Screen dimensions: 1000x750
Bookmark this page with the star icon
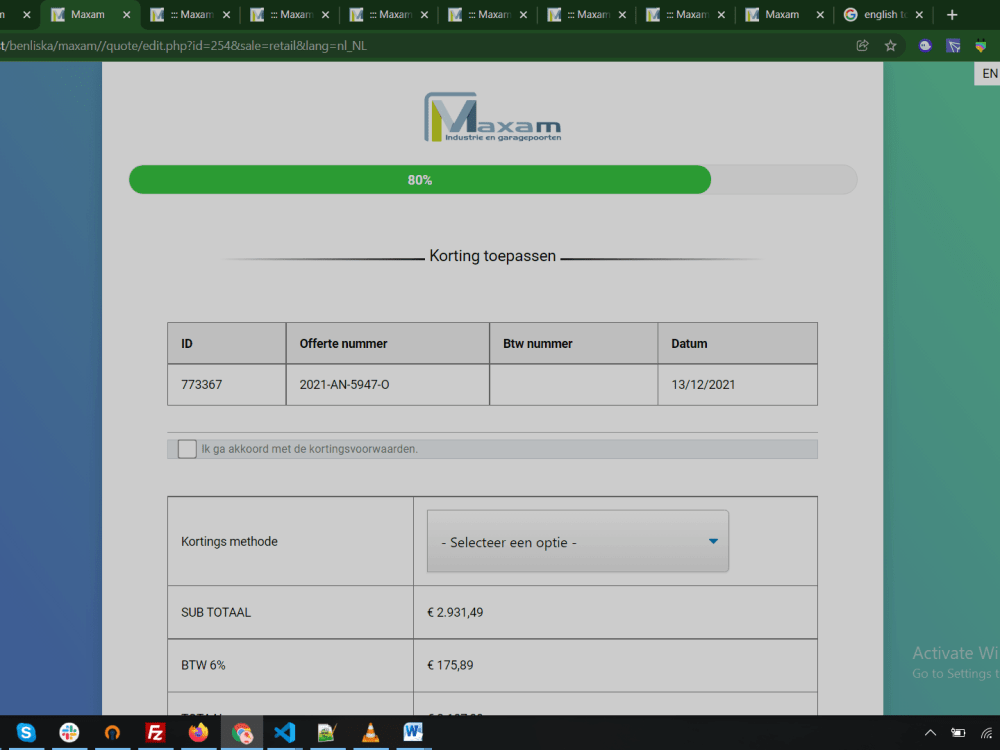pyautogui.click(x=890, y=45)
